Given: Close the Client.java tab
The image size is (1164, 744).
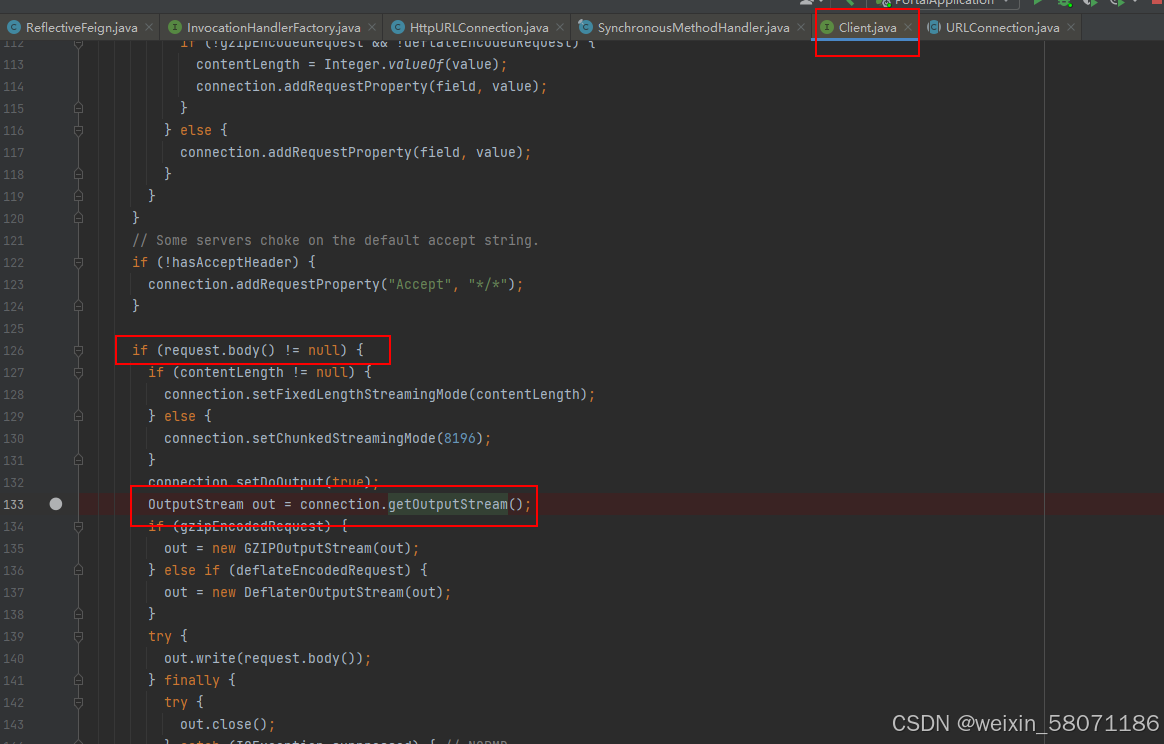Looking at the screenshot, I should (908, 27).
